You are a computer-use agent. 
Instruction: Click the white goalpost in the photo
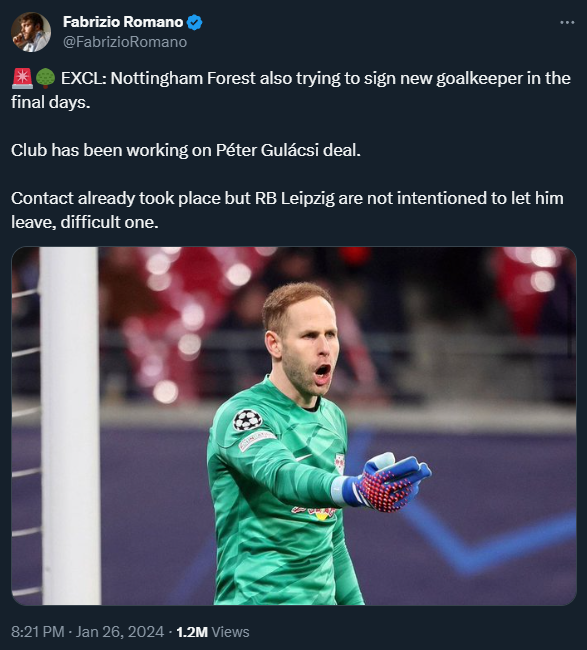coord(70,426)
